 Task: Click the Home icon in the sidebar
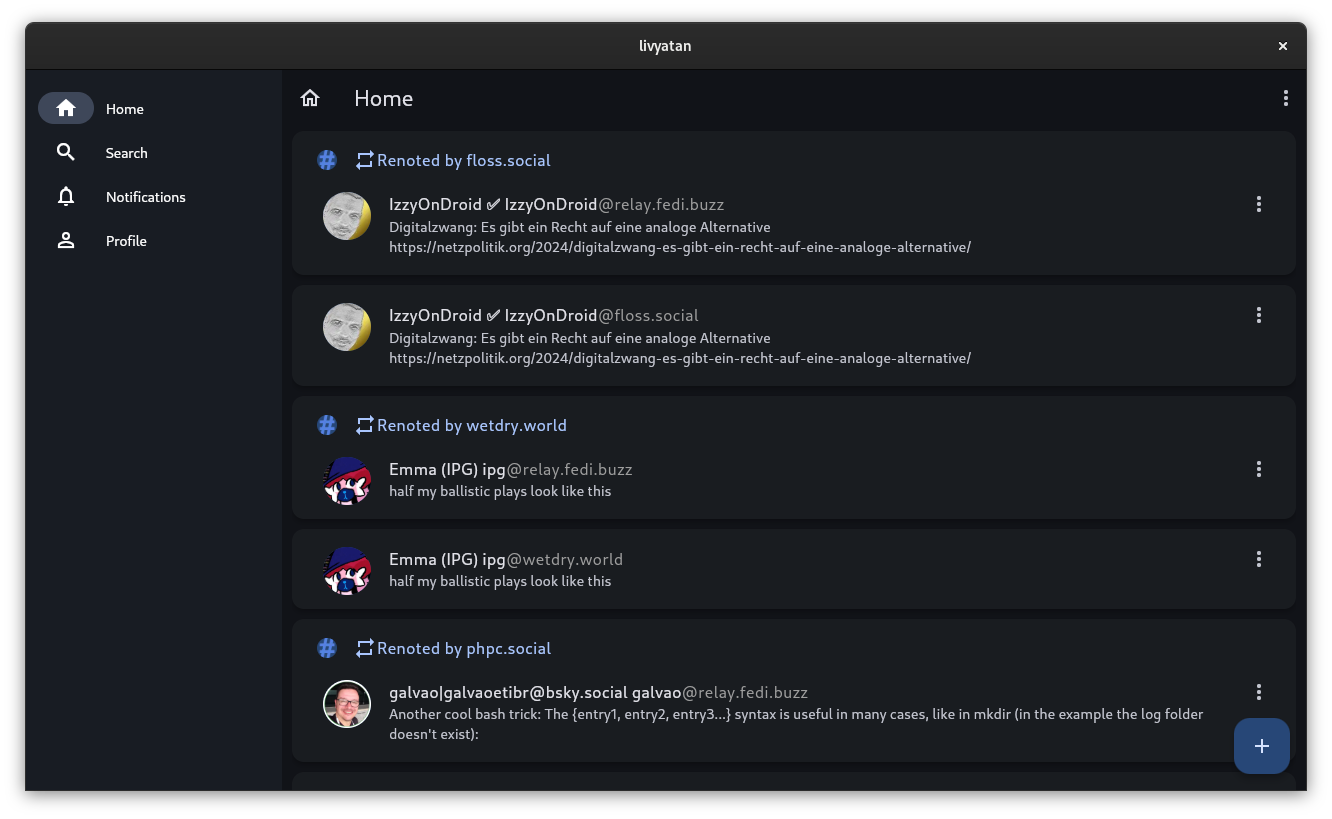(66, 108)
